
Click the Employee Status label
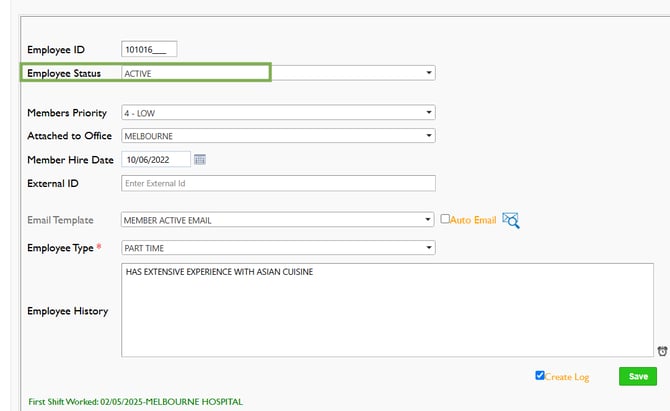(x=64, y=73)
